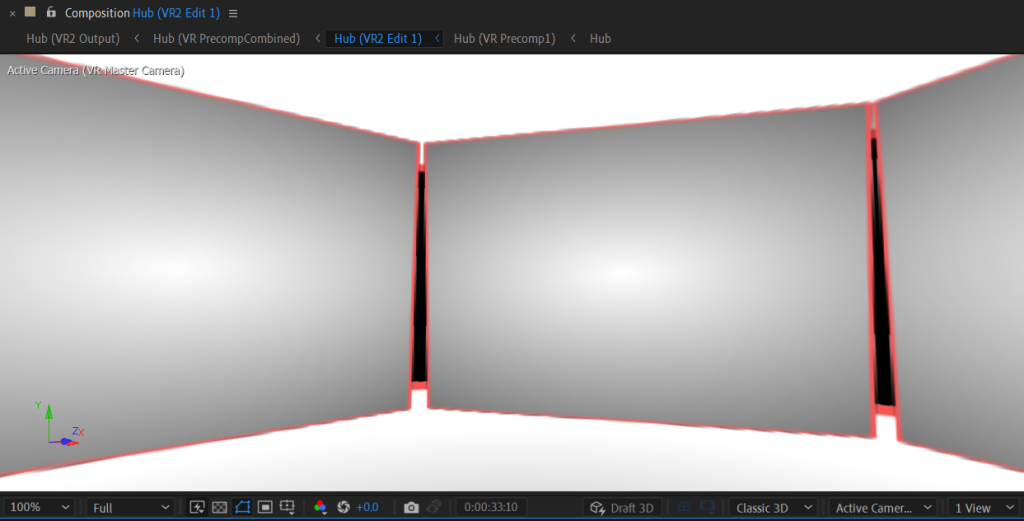This screenshot has width=1024, height=521.
Task: Open the Full resolution dropdown
Action: click(x=131, y=507)
